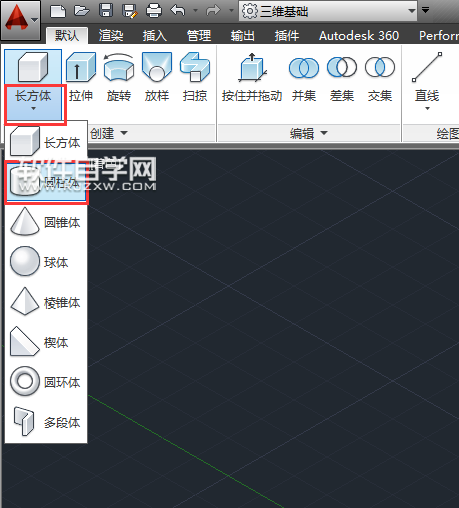Create a new drawing file icon
459x508 pixels.
click(58, 11)
